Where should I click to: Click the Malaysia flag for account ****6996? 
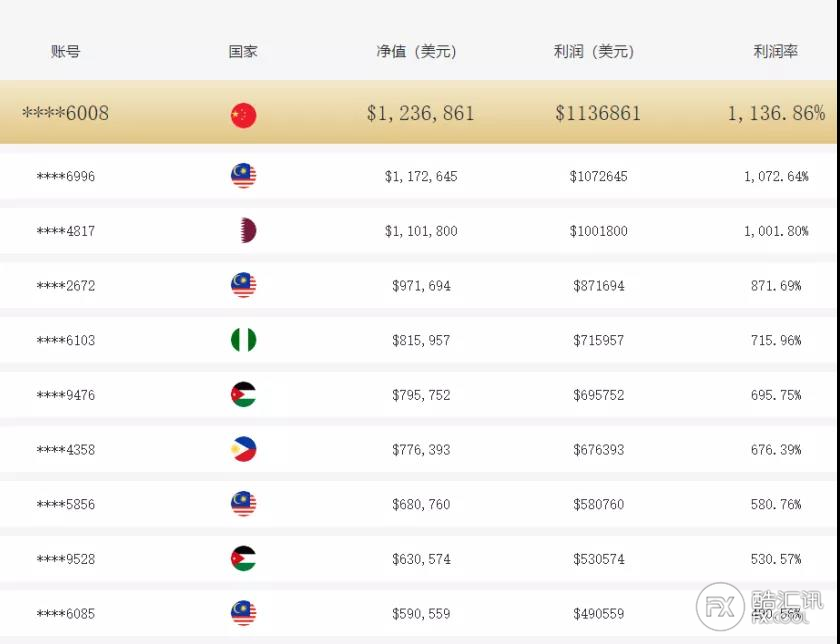(x=243, y=176)
